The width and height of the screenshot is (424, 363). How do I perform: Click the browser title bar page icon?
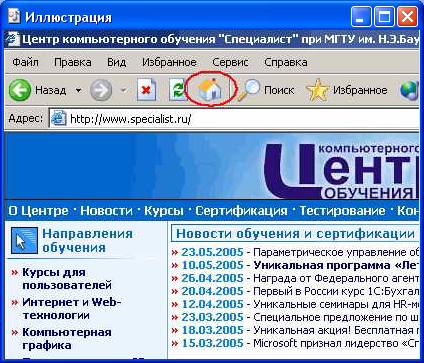[12, 39]
